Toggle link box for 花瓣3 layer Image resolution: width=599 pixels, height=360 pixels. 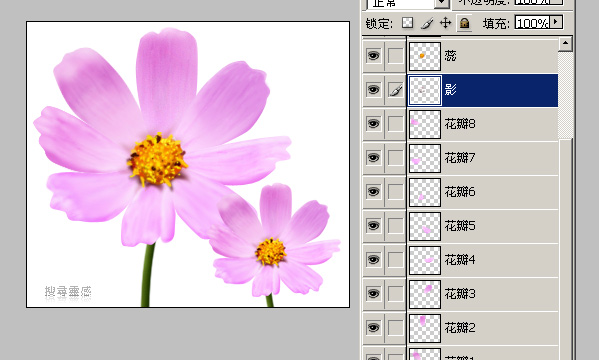pos(395,294)
